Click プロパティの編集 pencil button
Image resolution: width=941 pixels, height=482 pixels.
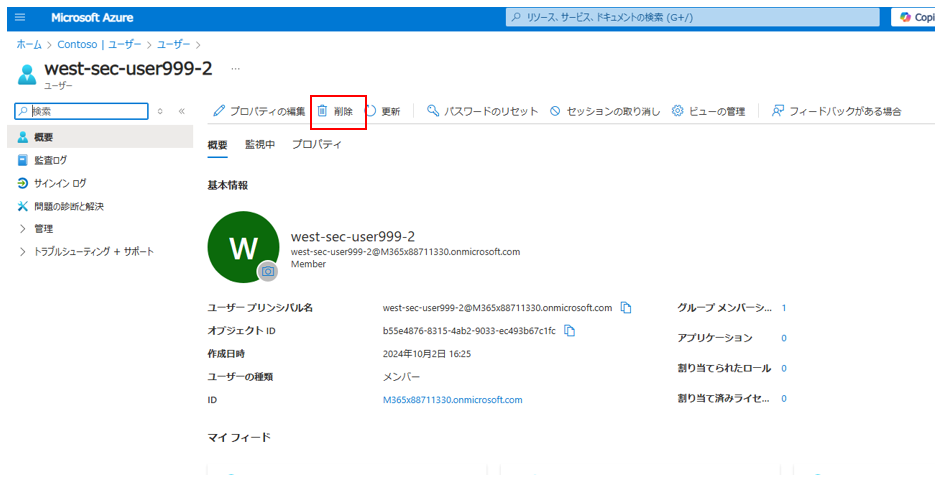[x=259, y=111]
